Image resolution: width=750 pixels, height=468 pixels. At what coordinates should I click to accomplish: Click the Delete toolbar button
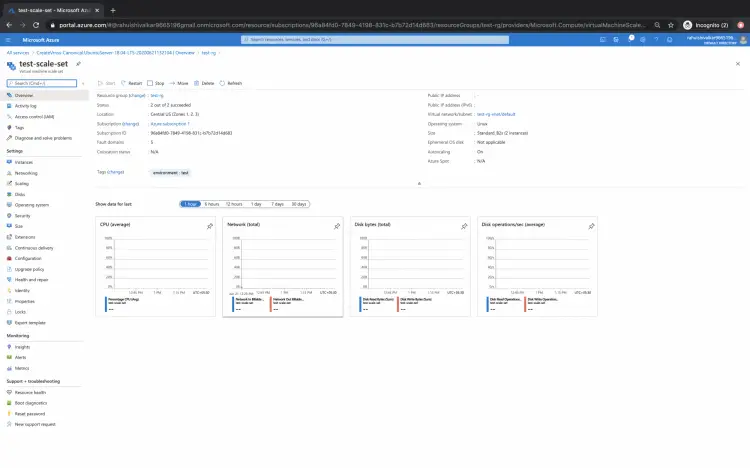click(x=204, y=83)
